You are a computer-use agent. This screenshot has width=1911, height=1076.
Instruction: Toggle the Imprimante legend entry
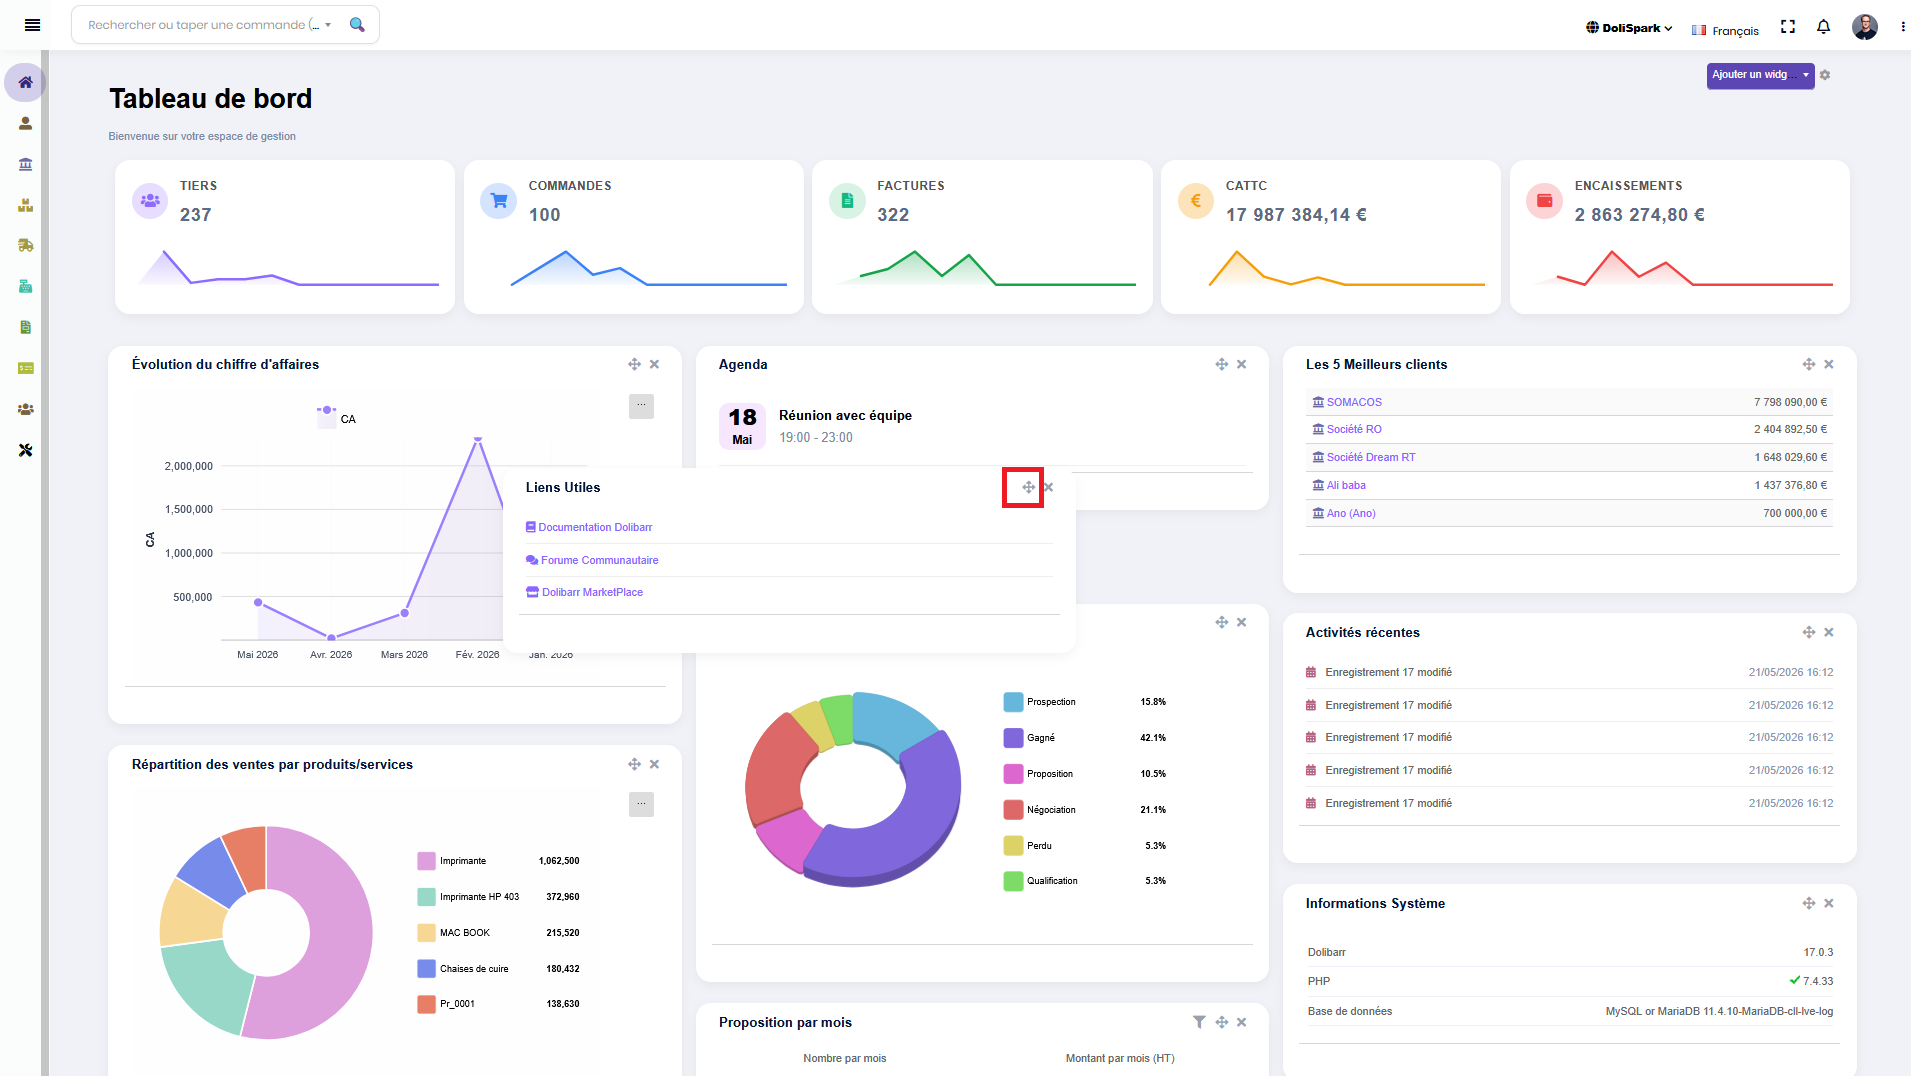click(x=452, y=861)
